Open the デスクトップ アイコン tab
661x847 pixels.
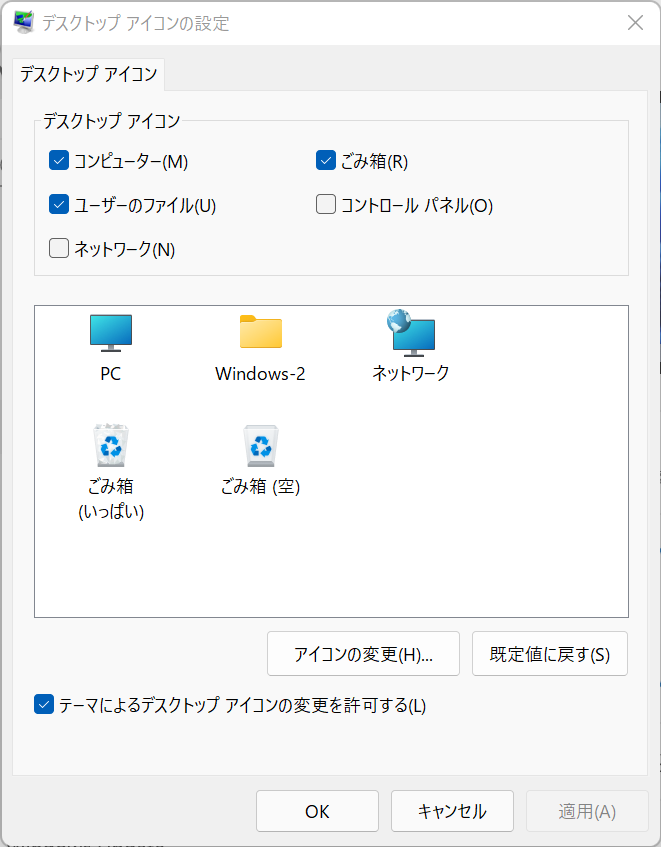tap(89, 74)
